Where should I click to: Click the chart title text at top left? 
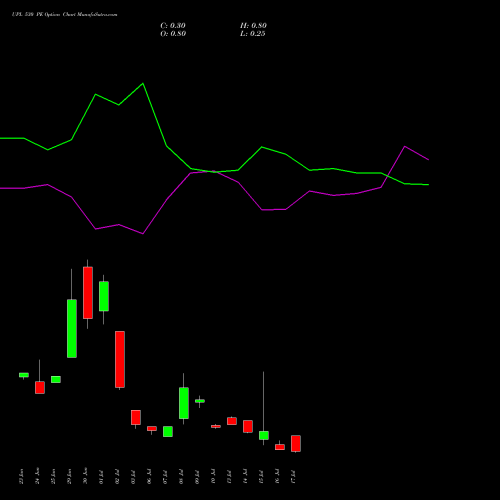coord(64,14)
